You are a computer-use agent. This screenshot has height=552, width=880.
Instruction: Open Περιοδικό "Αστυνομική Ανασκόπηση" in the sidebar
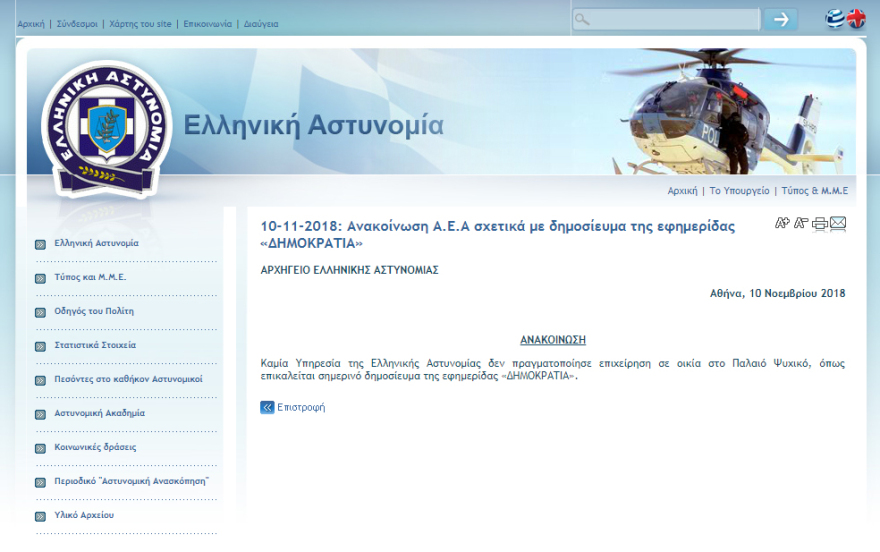click(131, 481)
